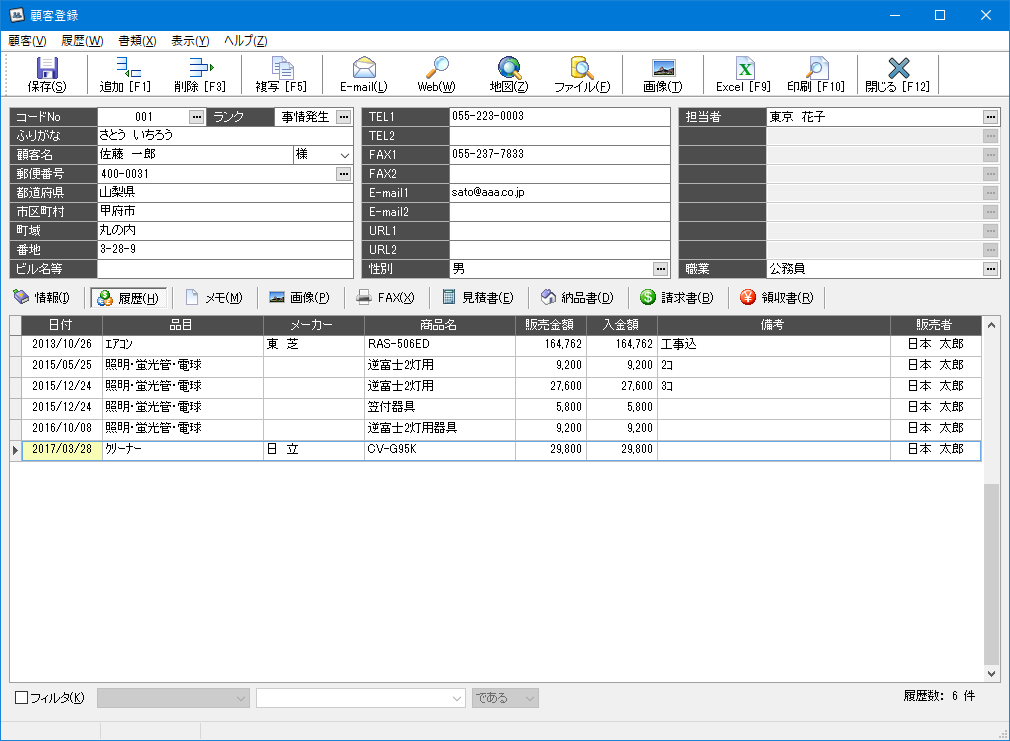The width and height of the screenshot is (1010, 741).
Task: Print using 印刷 [F10]
Action: pos(816,75)
